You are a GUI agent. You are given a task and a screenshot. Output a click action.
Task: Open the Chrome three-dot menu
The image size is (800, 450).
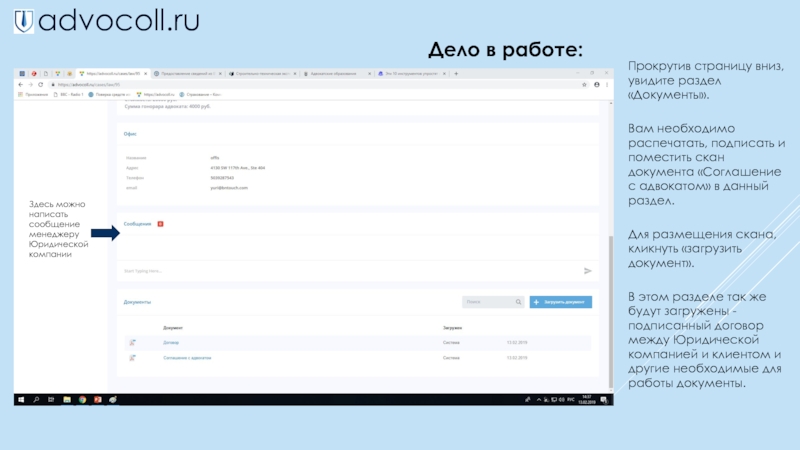[607, 85]
